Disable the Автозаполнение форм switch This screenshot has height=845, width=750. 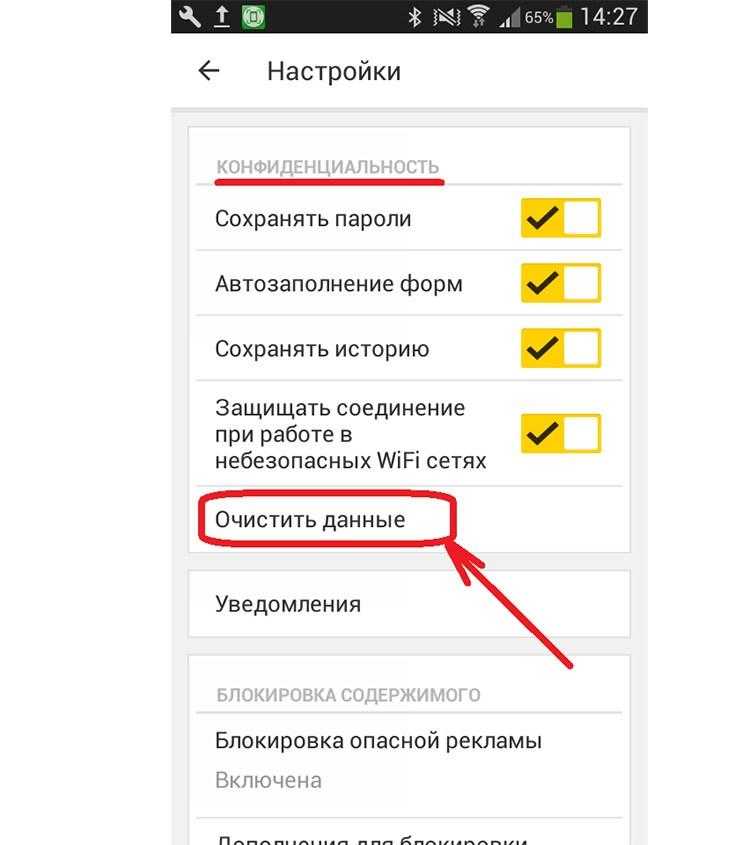(560, 283)
